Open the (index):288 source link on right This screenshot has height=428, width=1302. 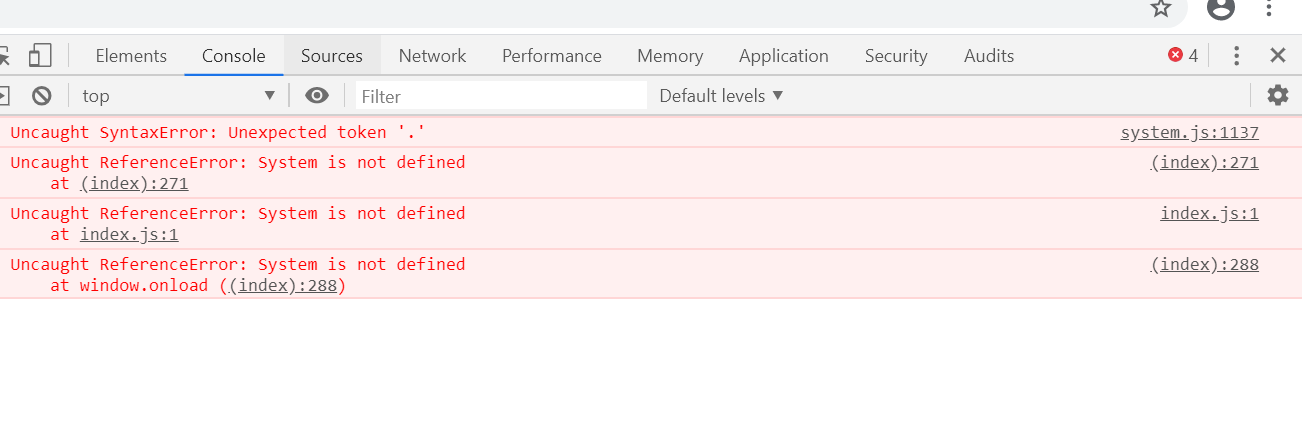1204,264
